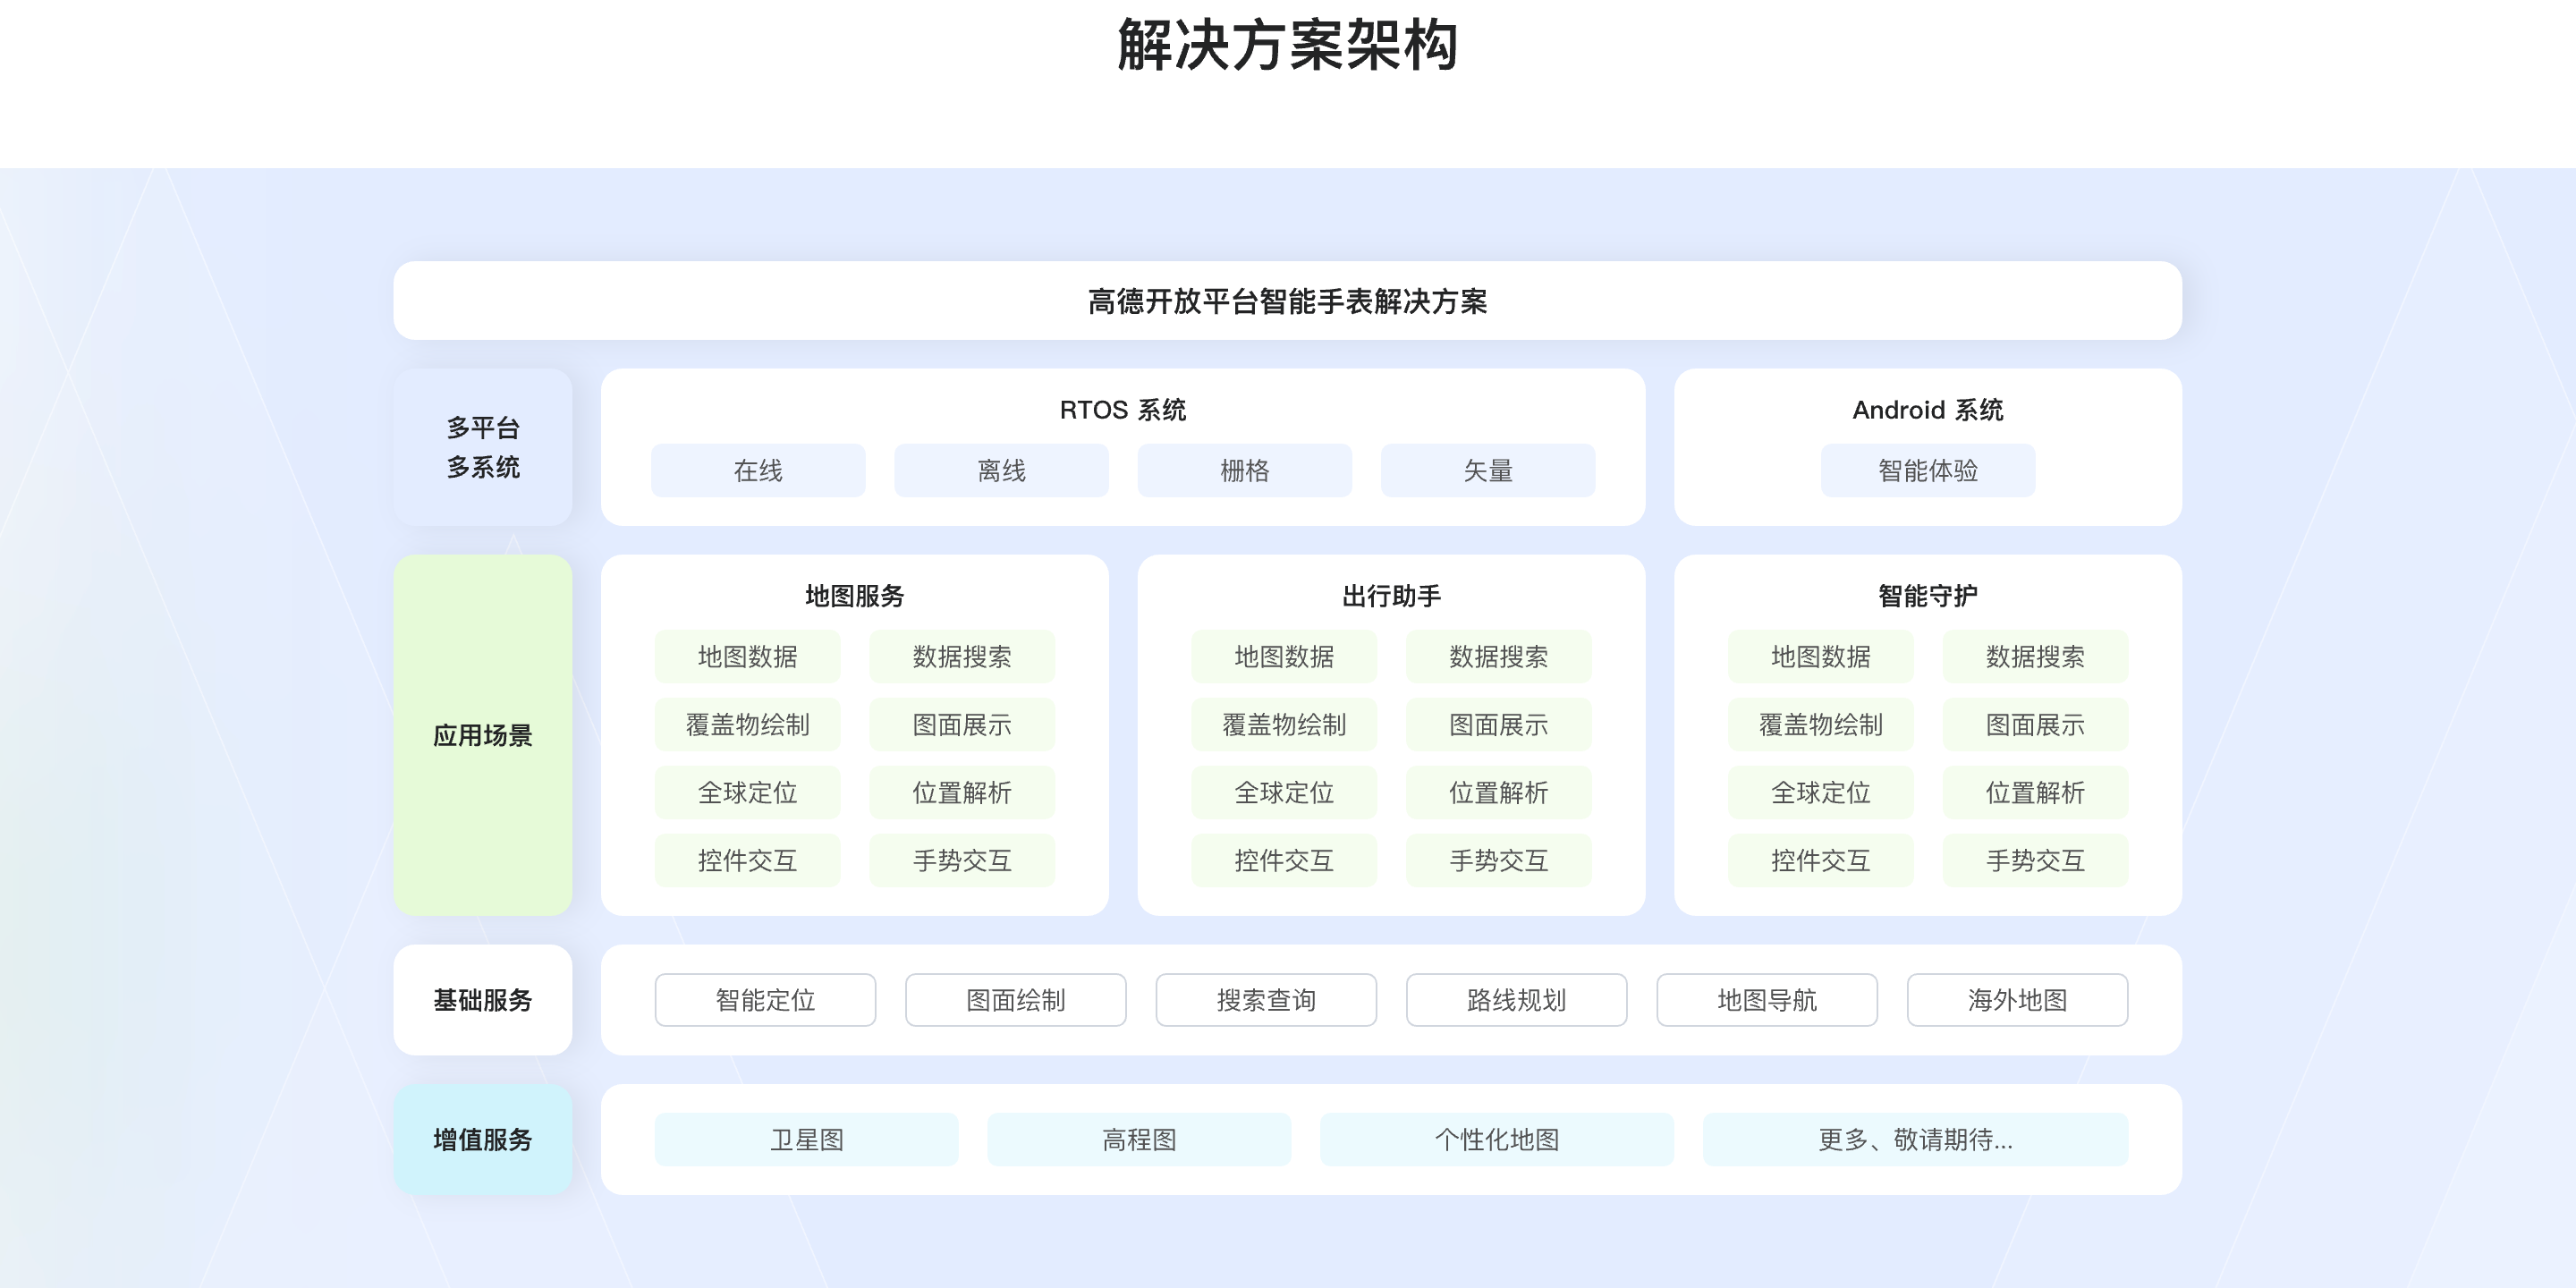Select the 个性化地图 tag

pos(1496,1139)
